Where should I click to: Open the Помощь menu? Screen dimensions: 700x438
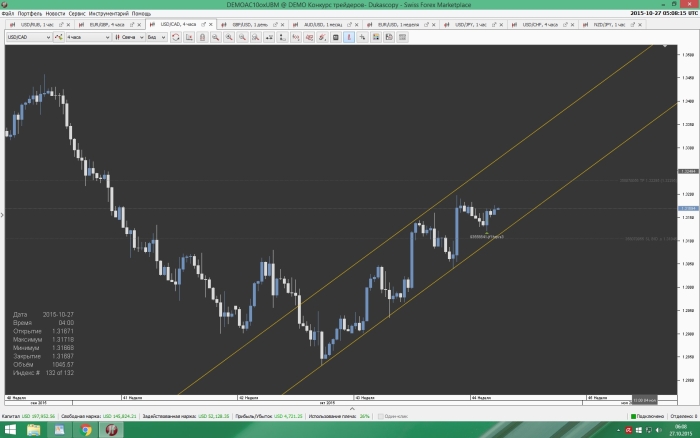tap(141, 13)
